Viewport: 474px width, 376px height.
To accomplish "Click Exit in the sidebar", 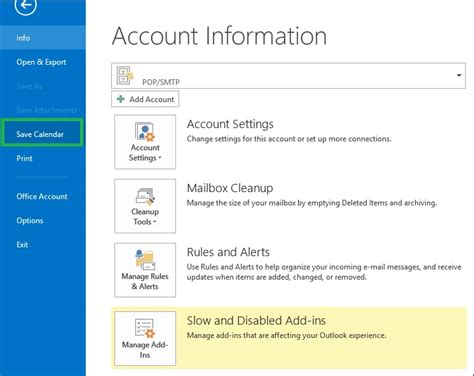I will [x=22, y=245].
